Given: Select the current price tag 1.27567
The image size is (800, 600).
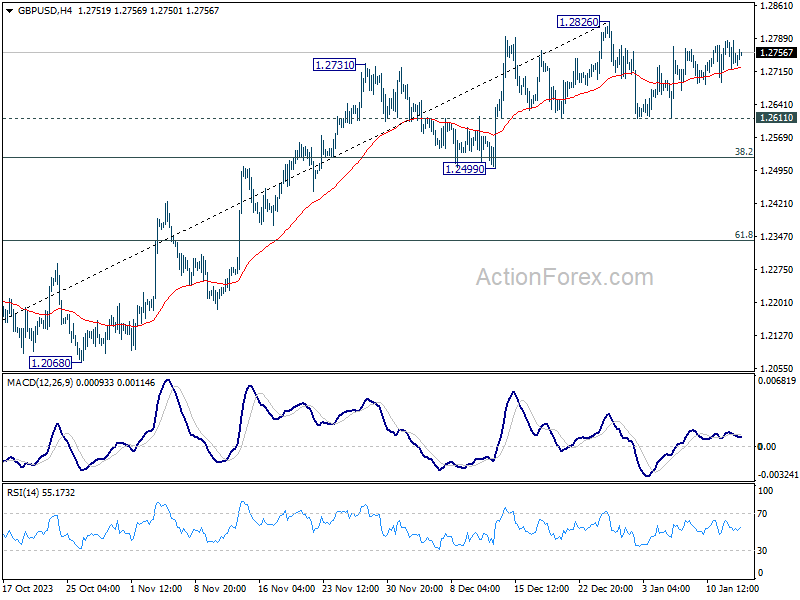Looking at the screenshot, I should (777, 53).
